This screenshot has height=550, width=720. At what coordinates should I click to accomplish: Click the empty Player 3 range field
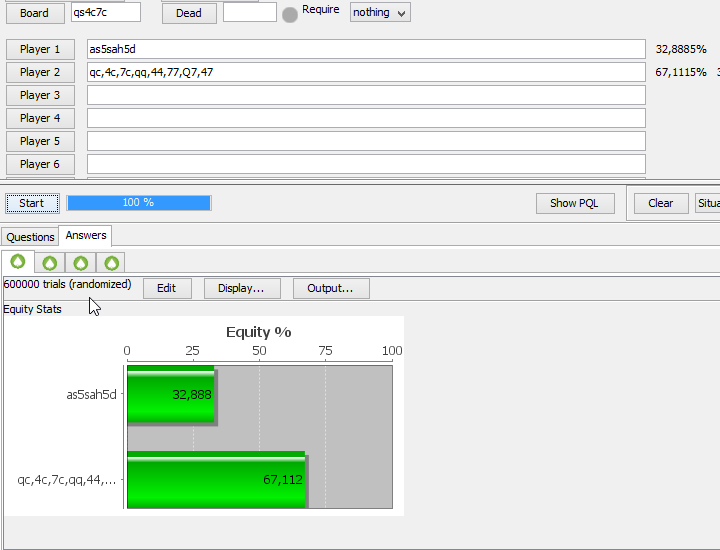click(366, 95)
